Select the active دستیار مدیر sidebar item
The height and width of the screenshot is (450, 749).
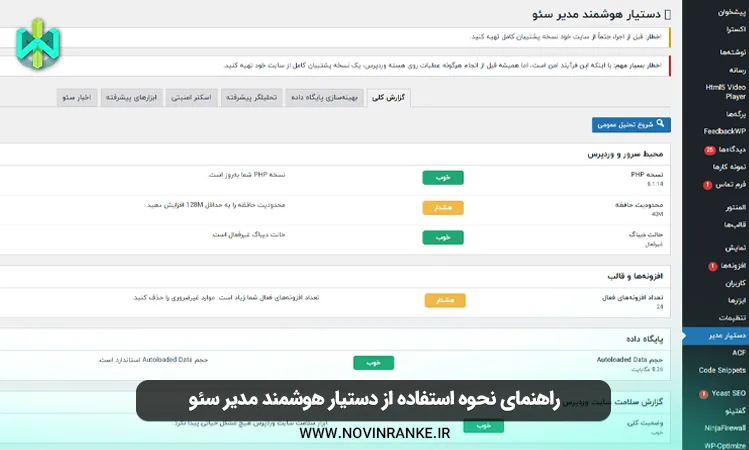point(716,335)
